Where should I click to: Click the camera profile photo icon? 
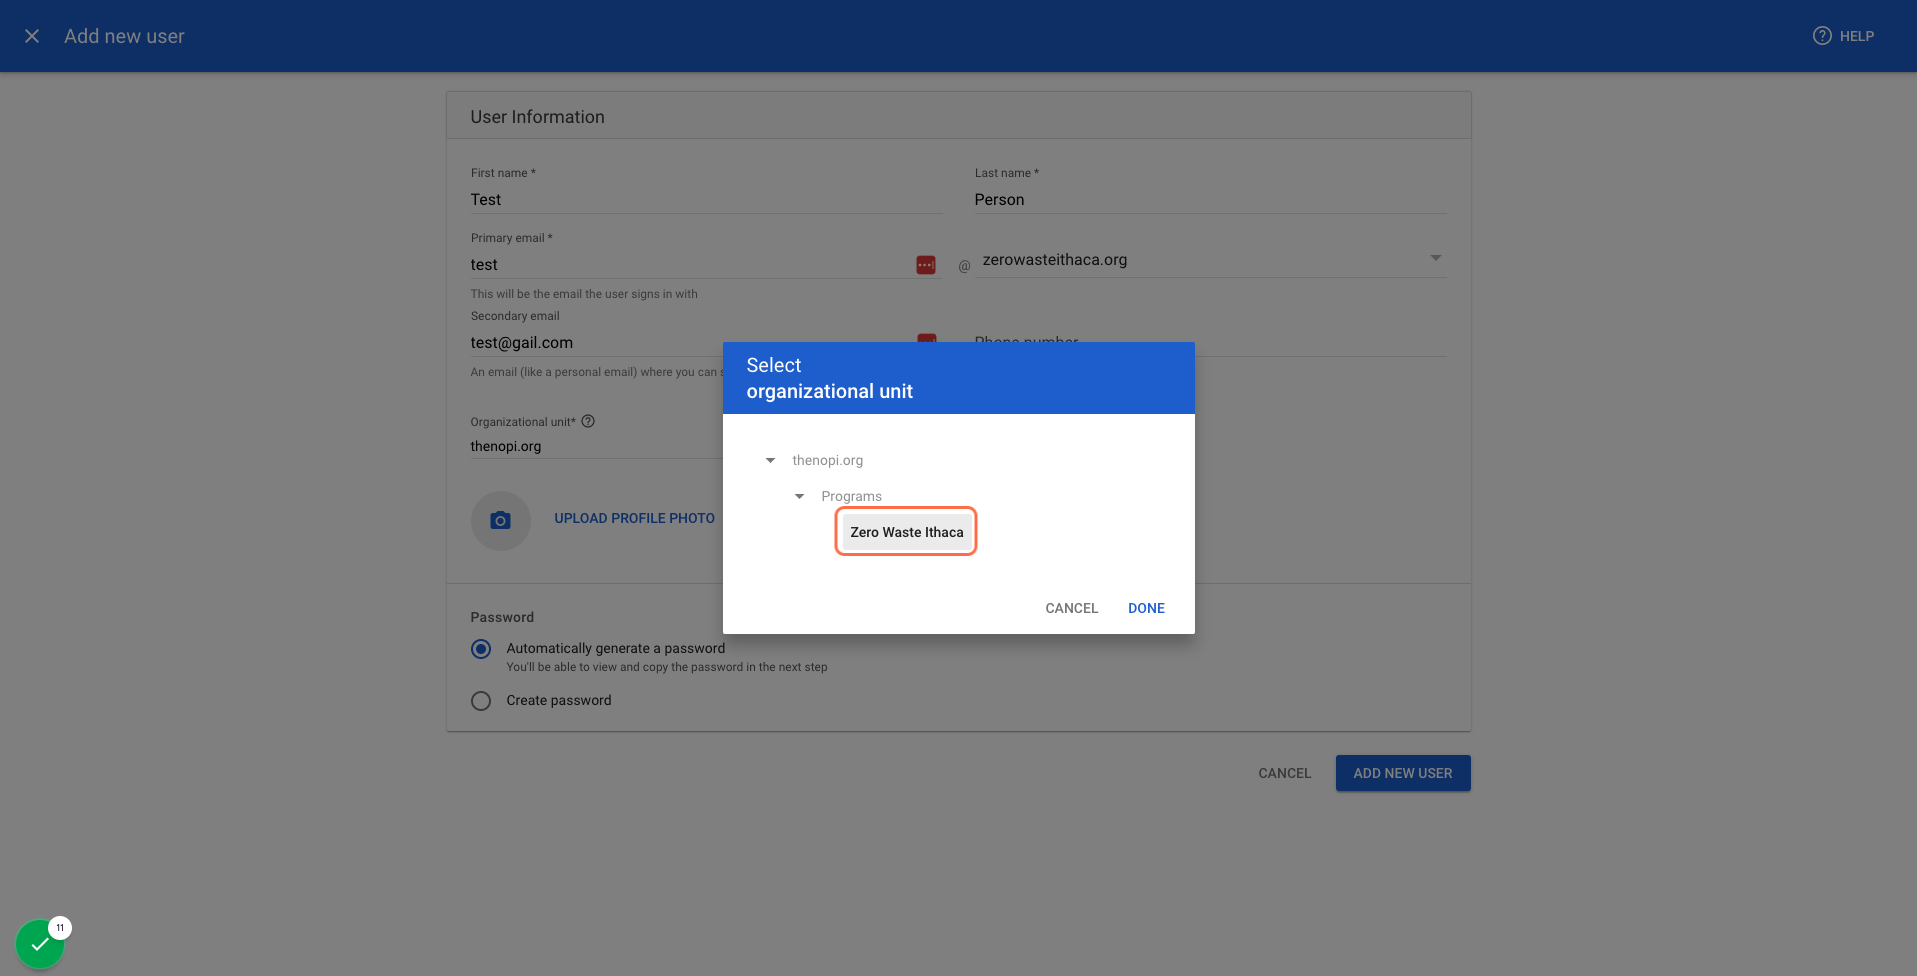tap(501, 520)
